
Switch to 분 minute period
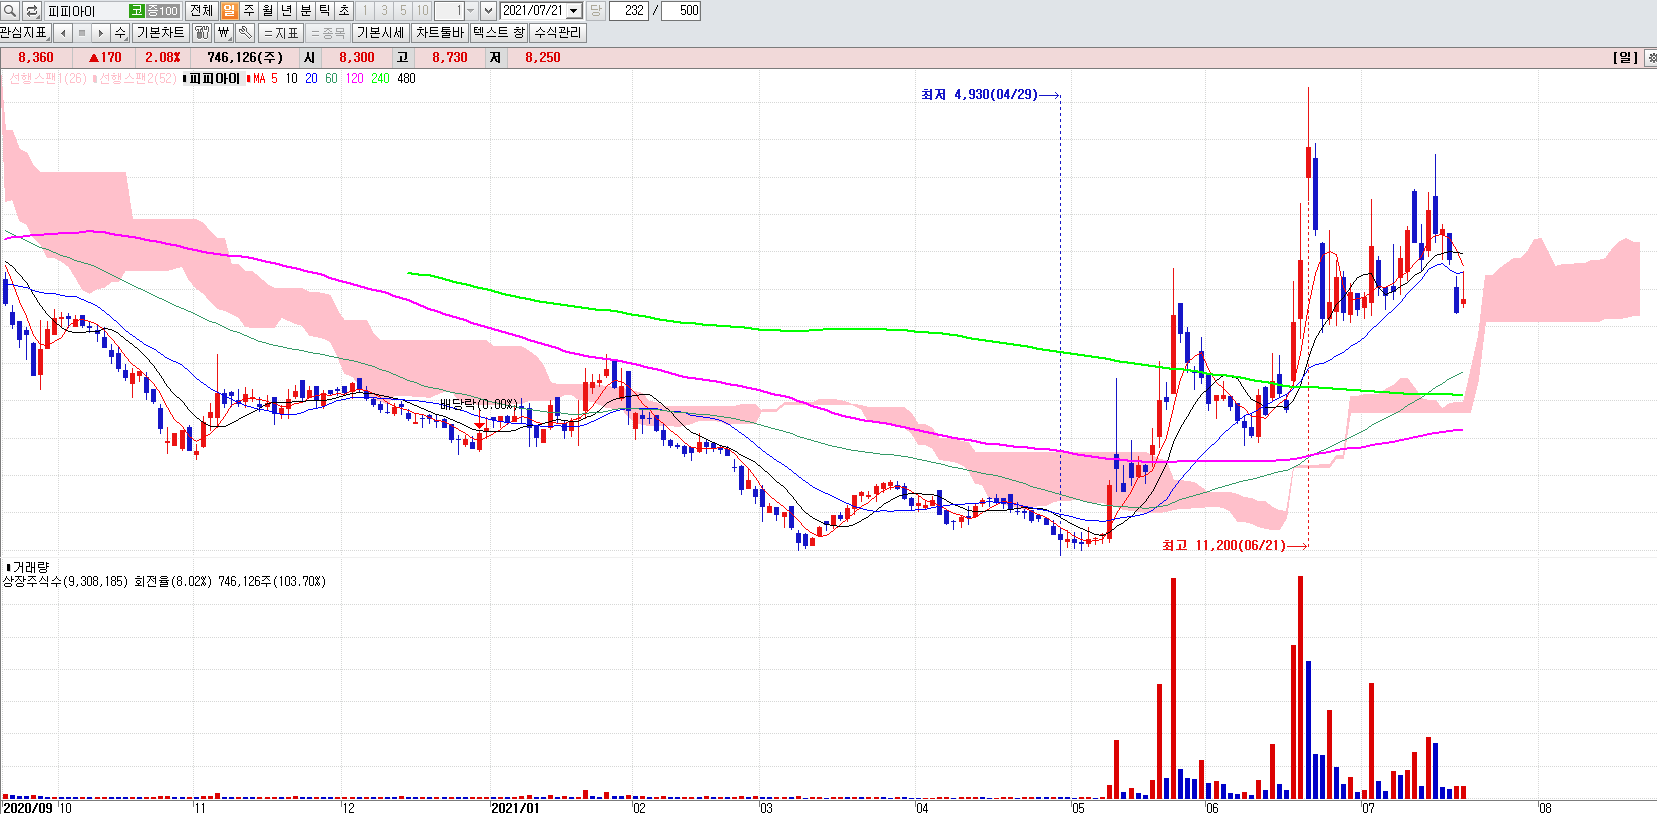tap(306, 10)
